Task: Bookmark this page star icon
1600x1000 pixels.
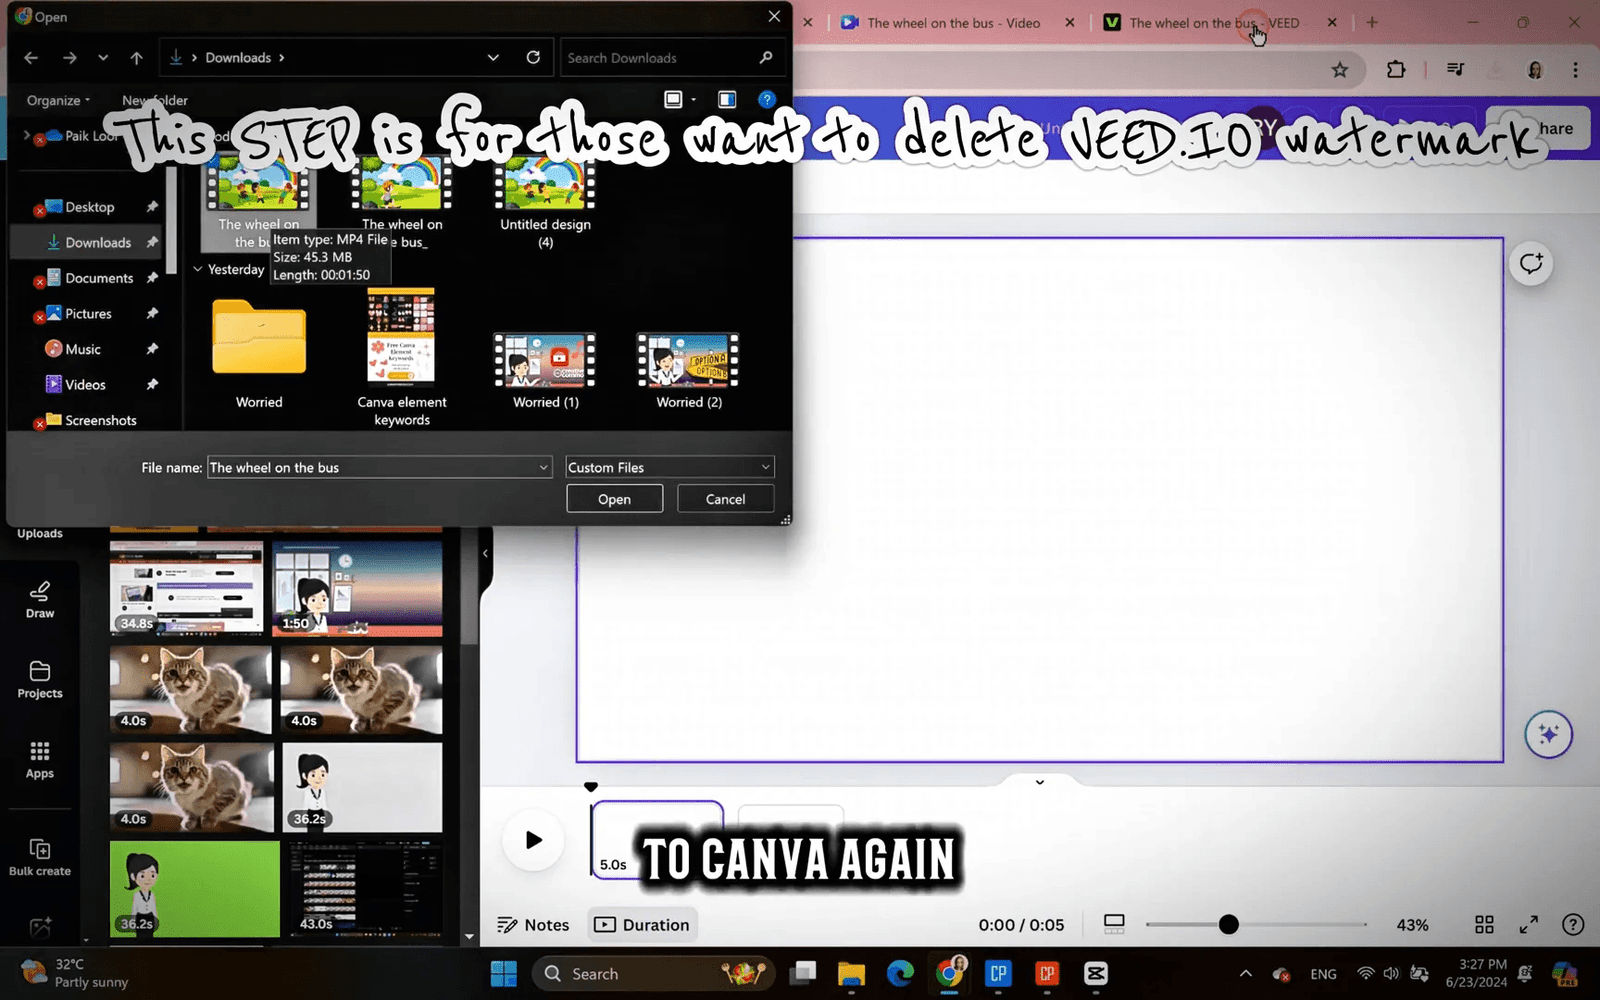Action: (1340, 70)
